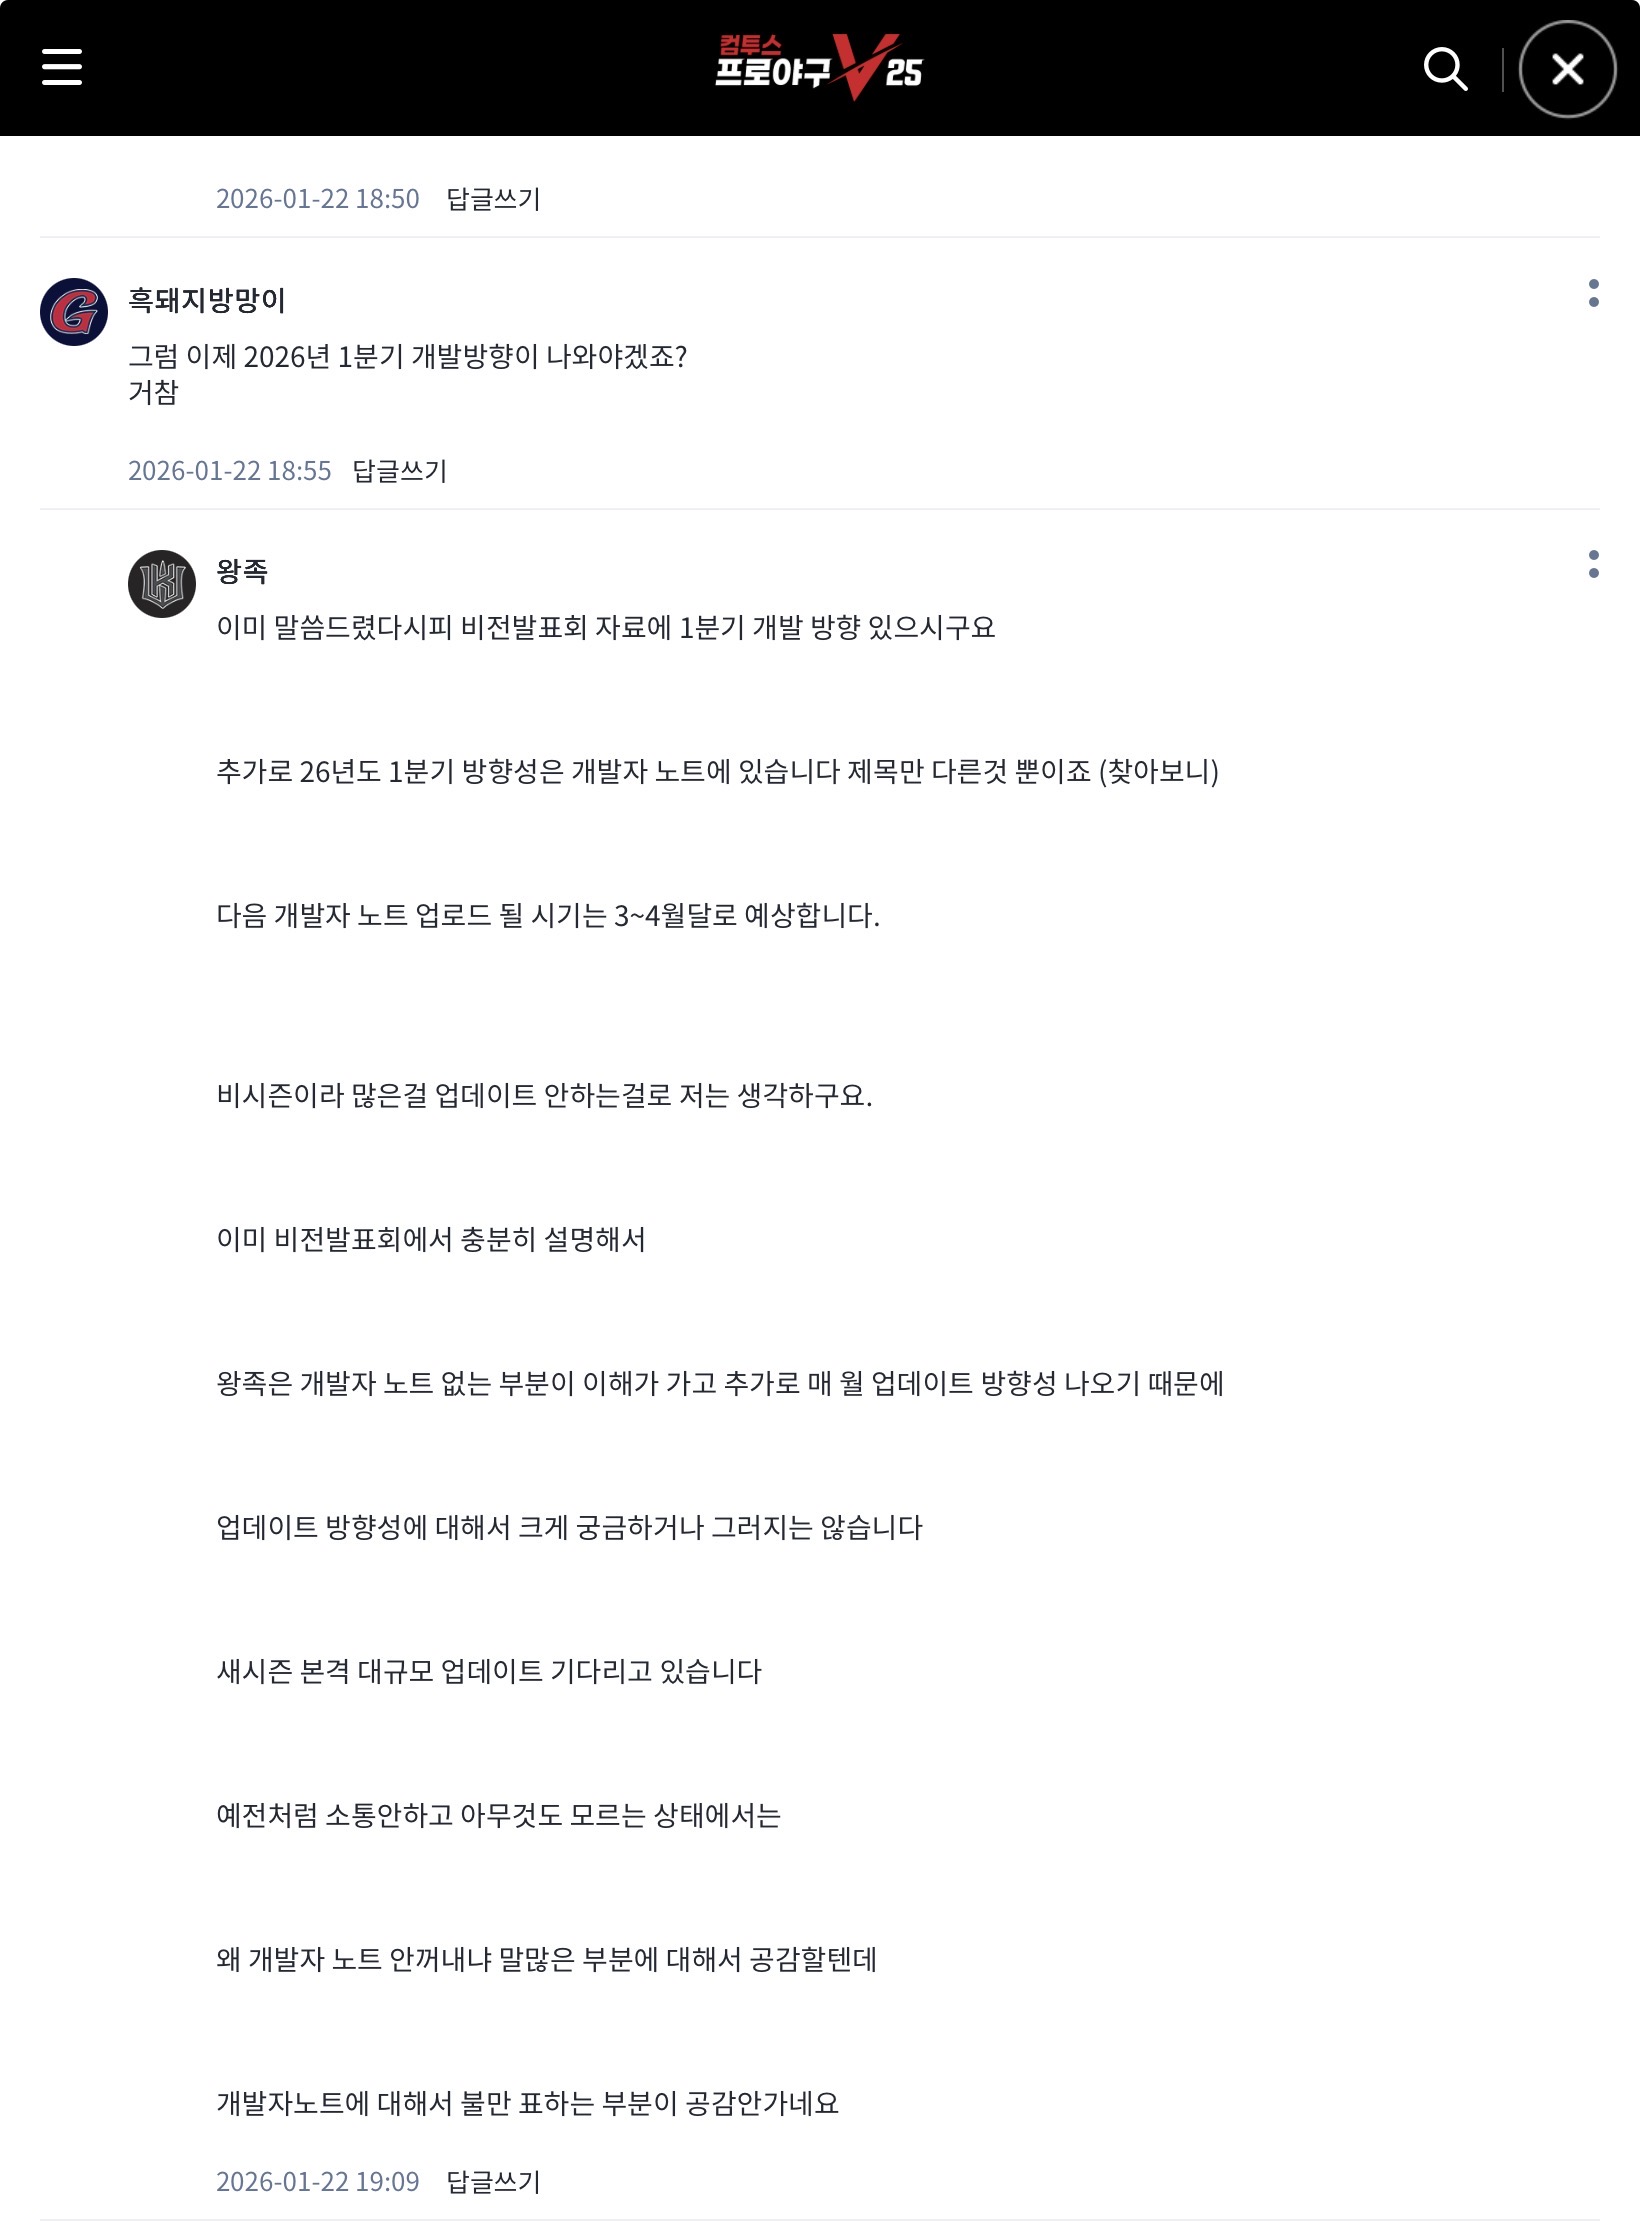Viewport: 1640px width, 2238px height.
Task: Click 왕족's crest profile avatar
Action: (162, 584)
